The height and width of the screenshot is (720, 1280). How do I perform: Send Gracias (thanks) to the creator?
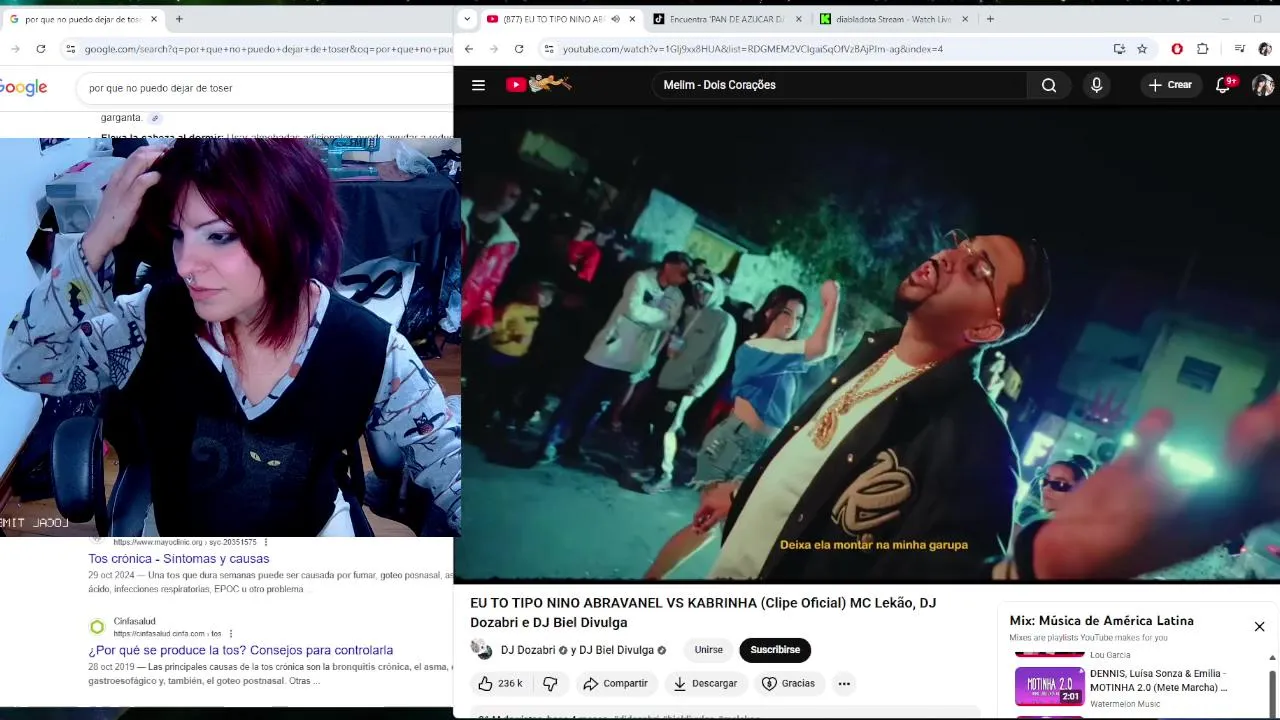[x=788, y=683]
